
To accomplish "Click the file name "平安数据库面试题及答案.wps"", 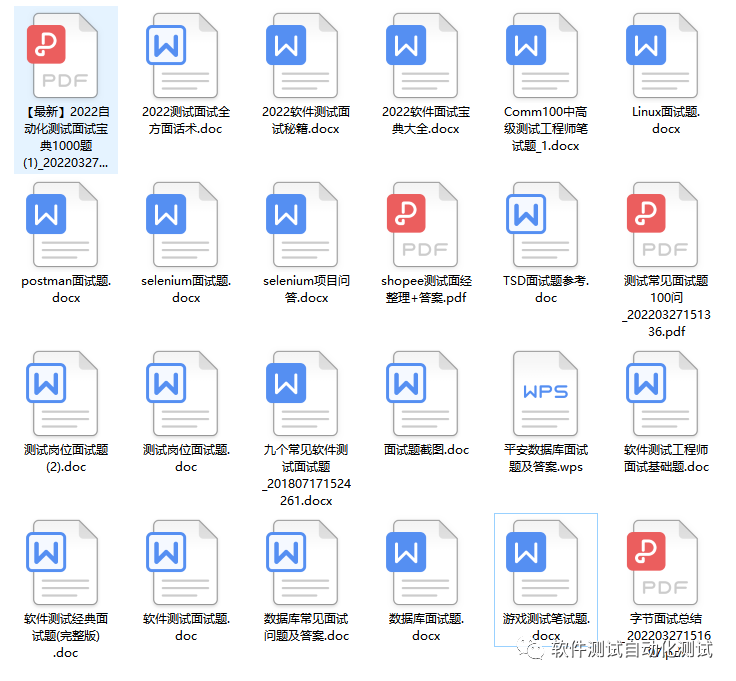I will click(x=546, y=458).
